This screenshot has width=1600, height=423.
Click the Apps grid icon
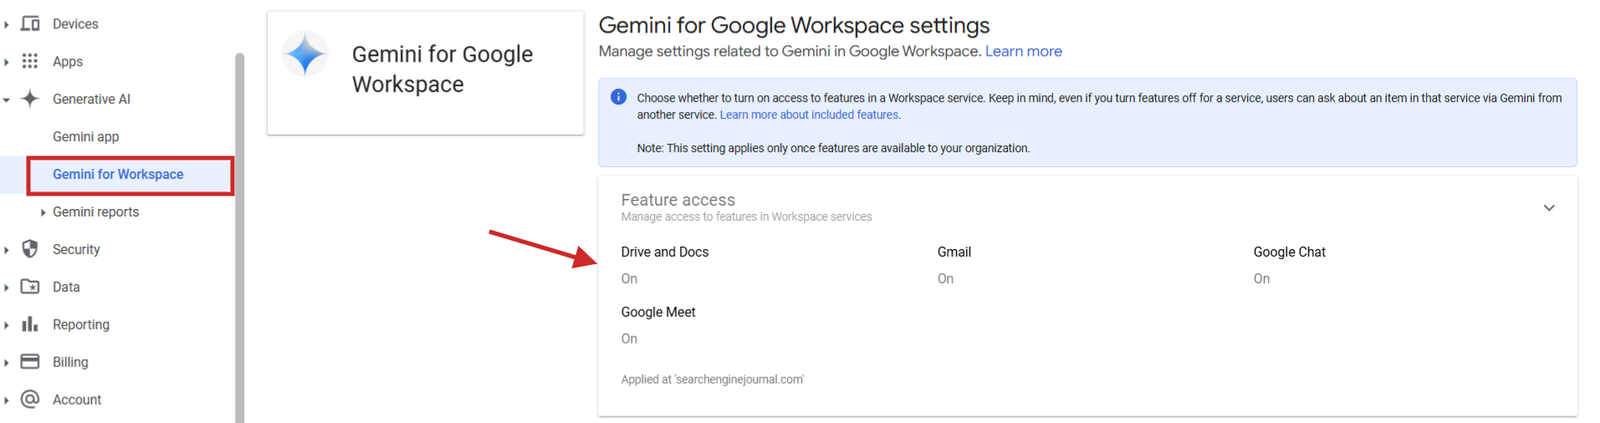pyautogui.click(x=30, y=61)
